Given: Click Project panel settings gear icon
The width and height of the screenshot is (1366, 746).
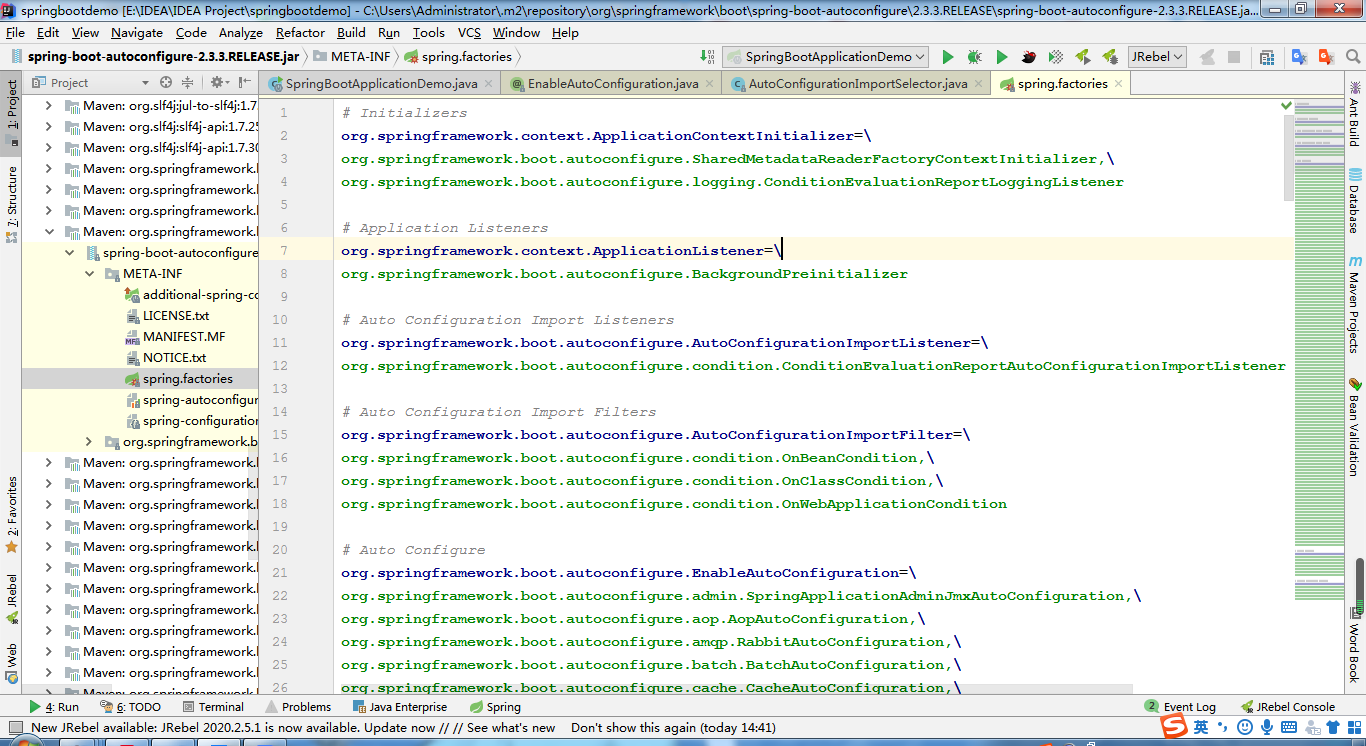Looking at the screenshot, I should 218,83.
